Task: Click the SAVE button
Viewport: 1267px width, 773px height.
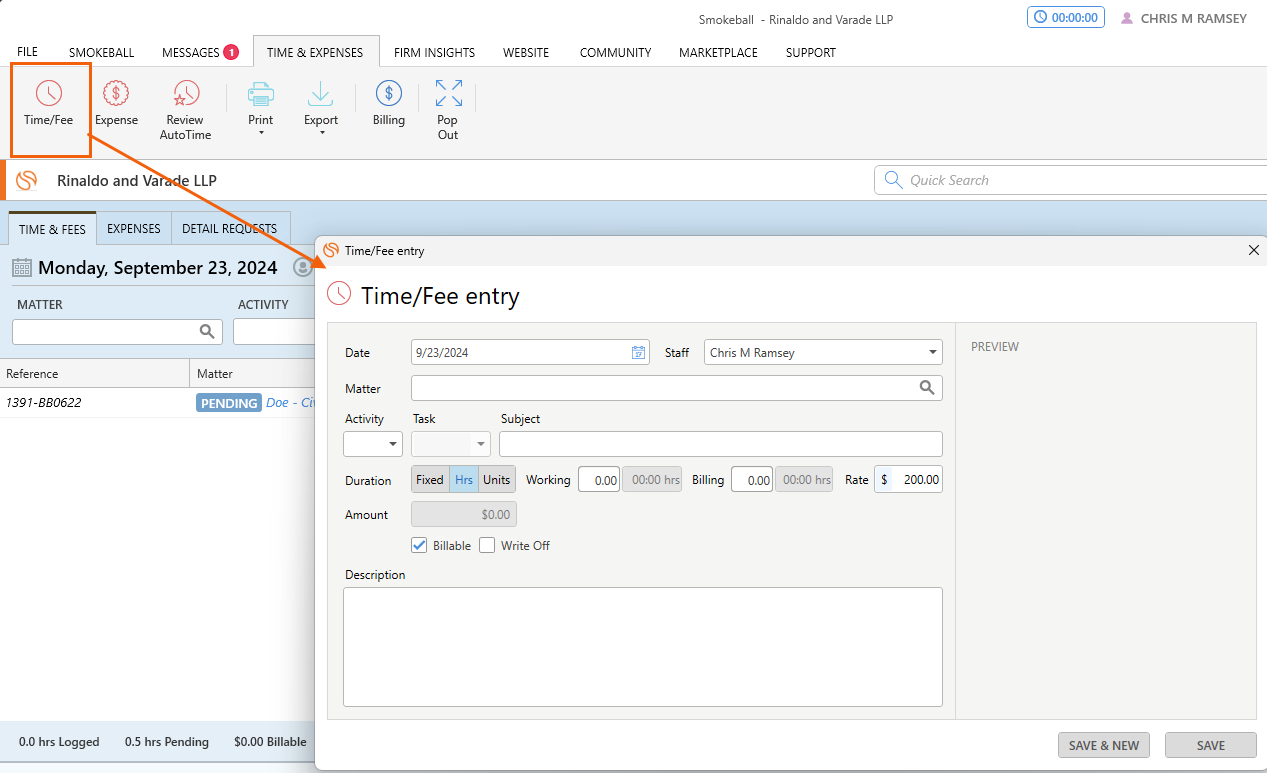Action: pos(1211,745)
